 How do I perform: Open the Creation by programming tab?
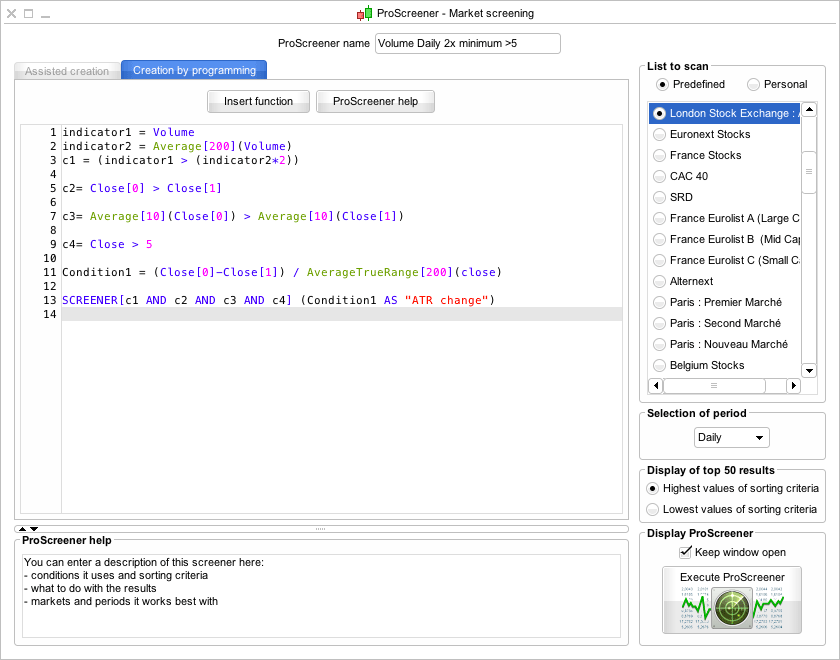click(194, 70)
